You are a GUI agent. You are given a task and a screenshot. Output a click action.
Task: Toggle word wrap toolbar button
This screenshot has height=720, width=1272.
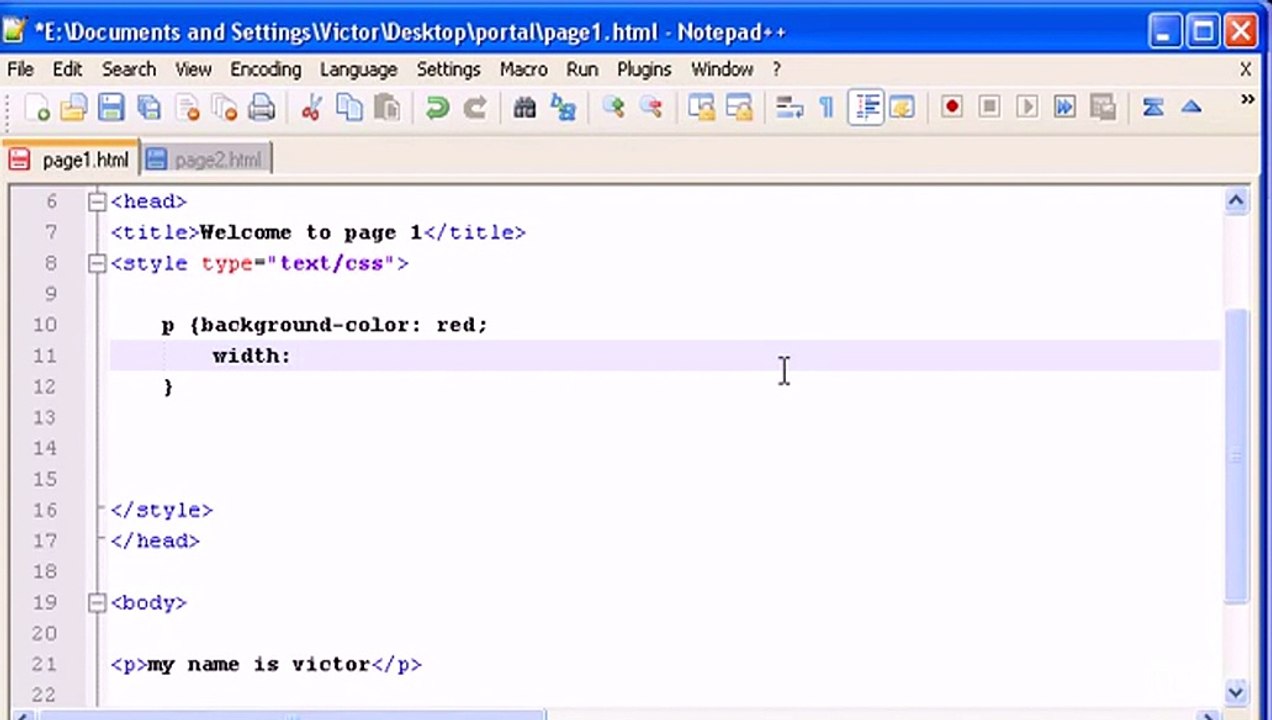pyautogui.click(x=789, y=108)
